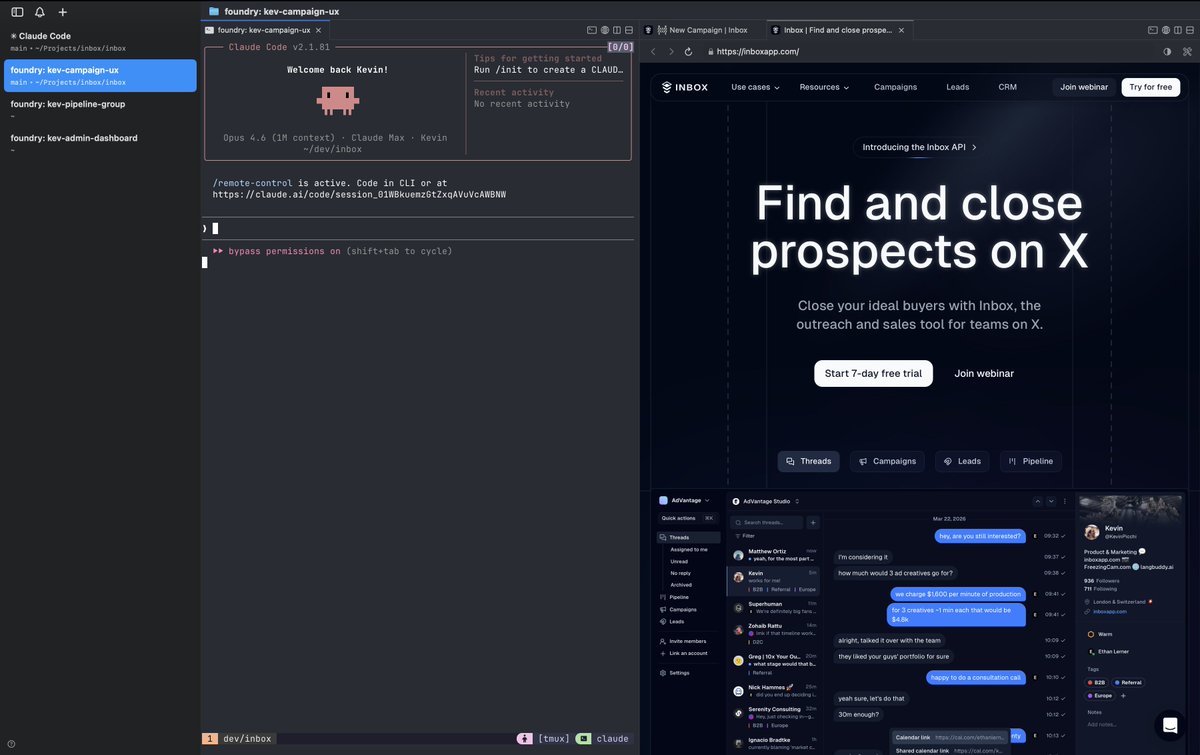Select Leads feature tab below hero
1200x755 pixels.
[962, 461]
